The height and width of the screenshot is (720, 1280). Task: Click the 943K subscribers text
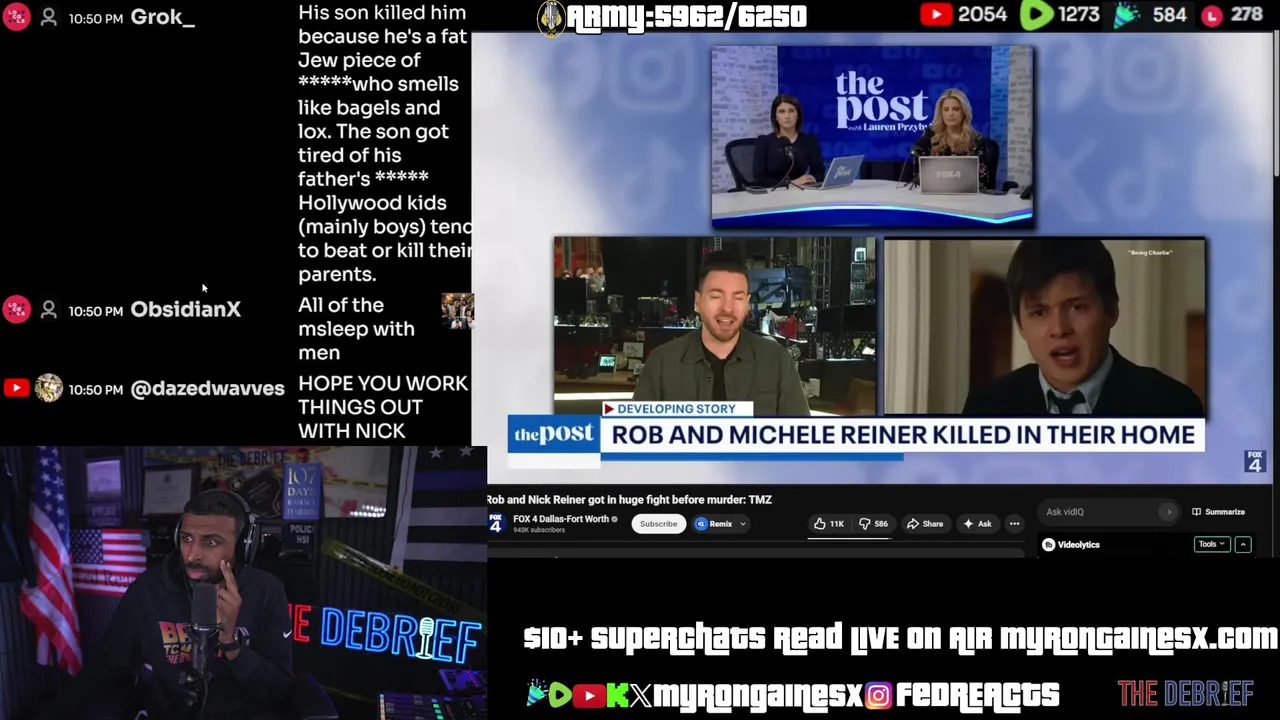tap(539, 530)
